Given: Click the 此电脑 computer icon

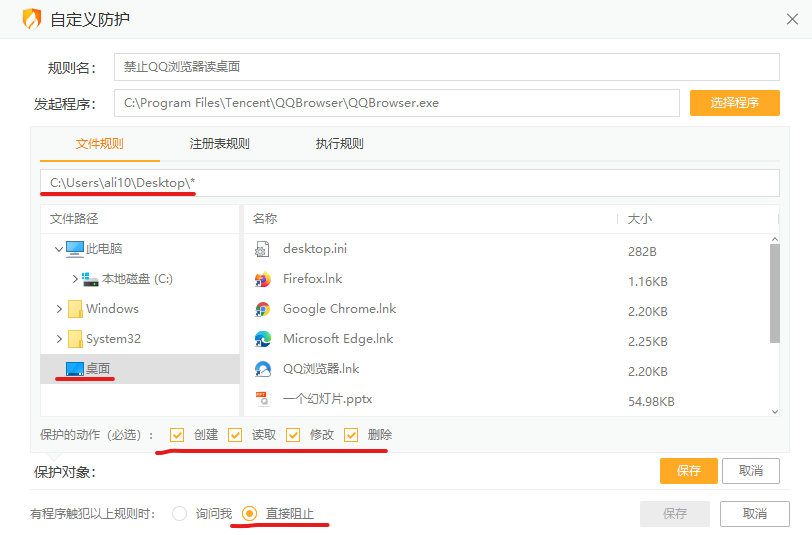Looking at the screenshot, I should tap(75, 249).
